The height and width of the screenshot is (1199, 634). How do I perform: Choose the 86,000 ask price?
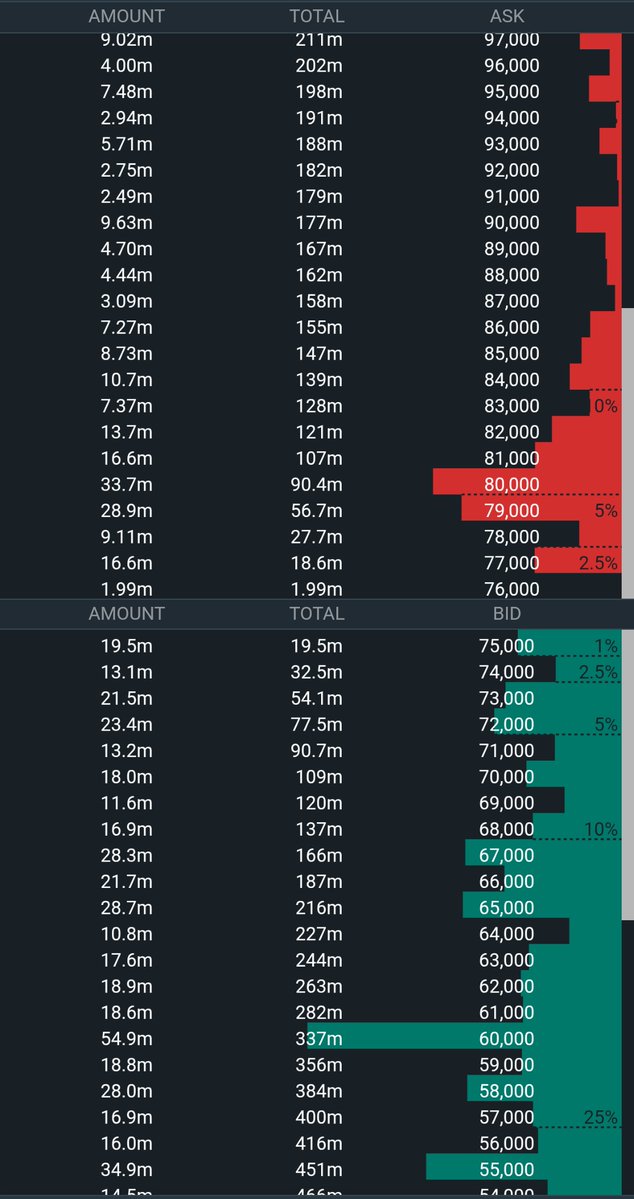[x=512, y=327]
